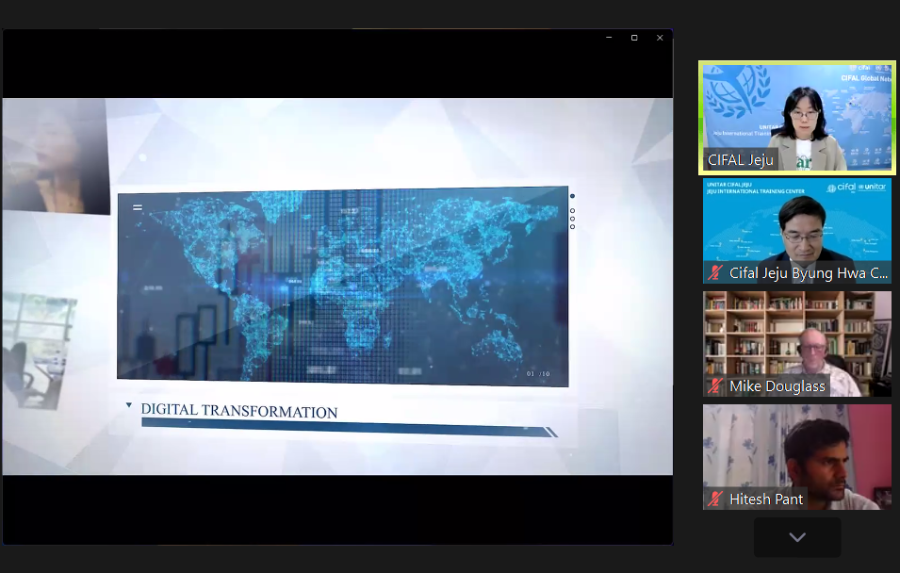Show more participants with the down chevron
Image resolution: width=900 pixels, height=573 pixels.
coord(797,537)
